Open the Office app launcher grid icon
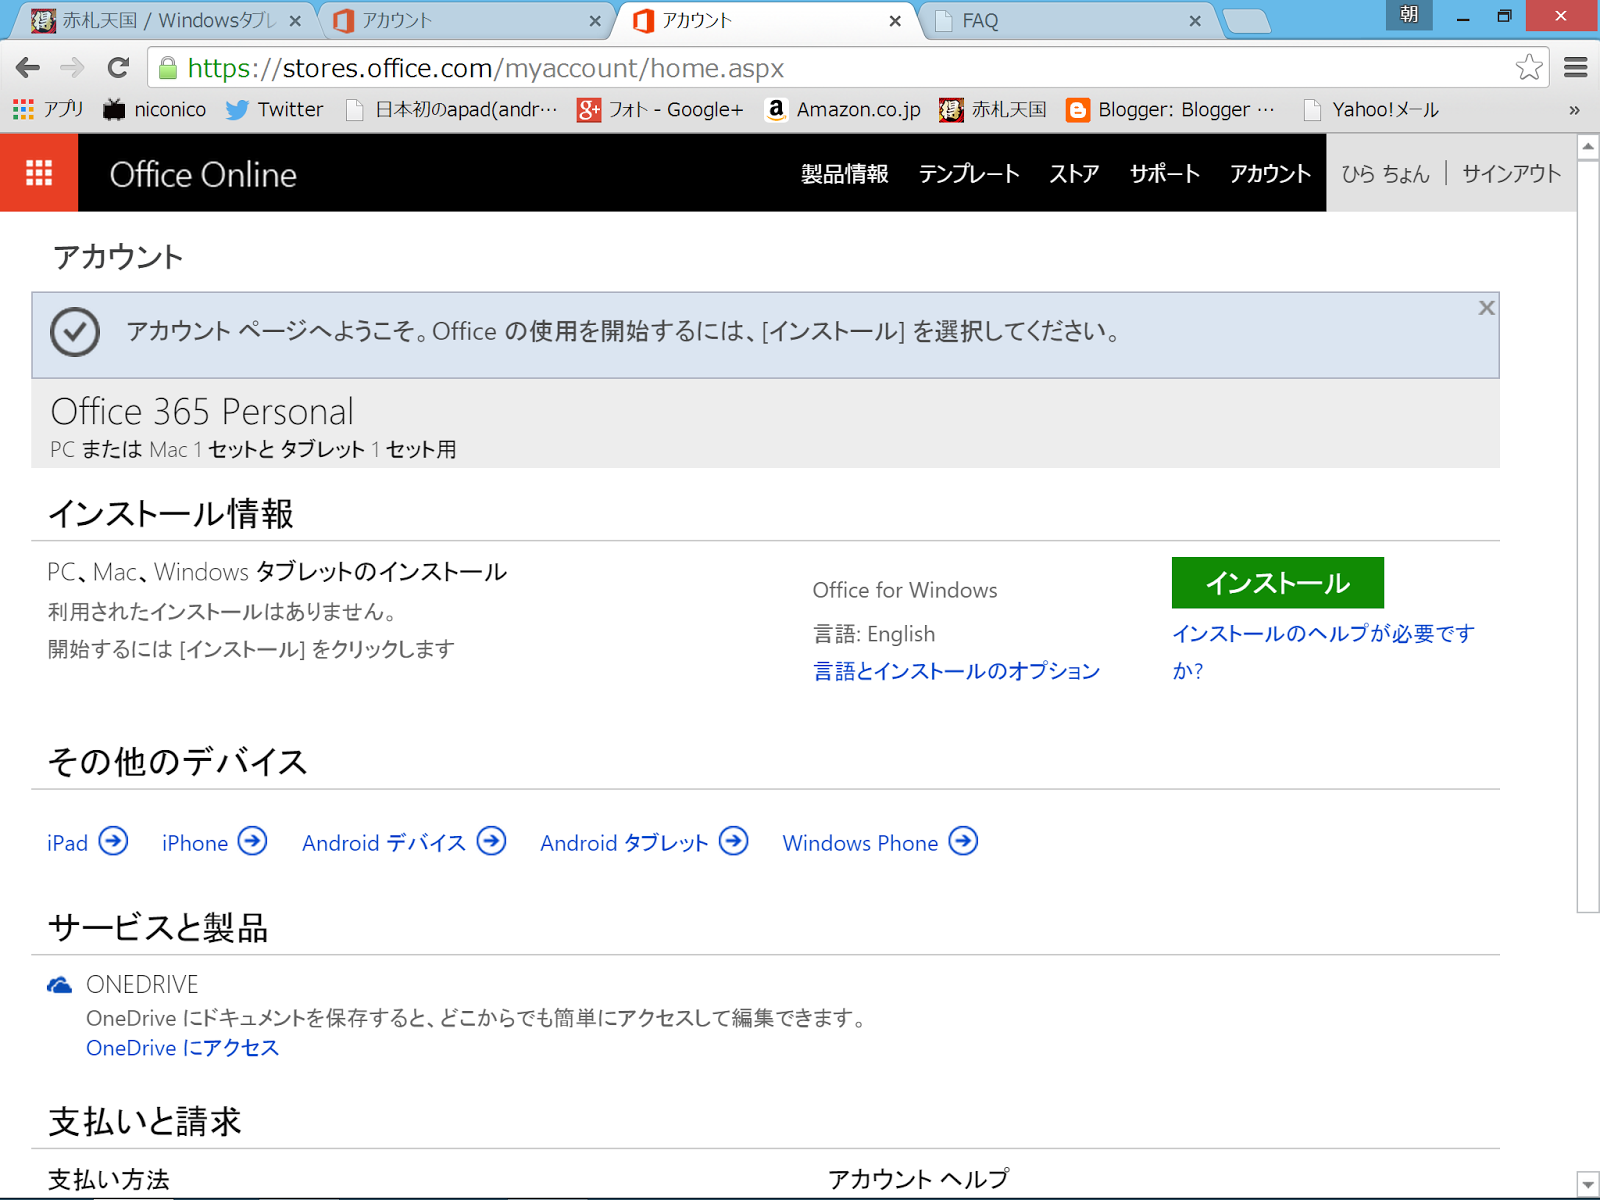 click(39, 173)
